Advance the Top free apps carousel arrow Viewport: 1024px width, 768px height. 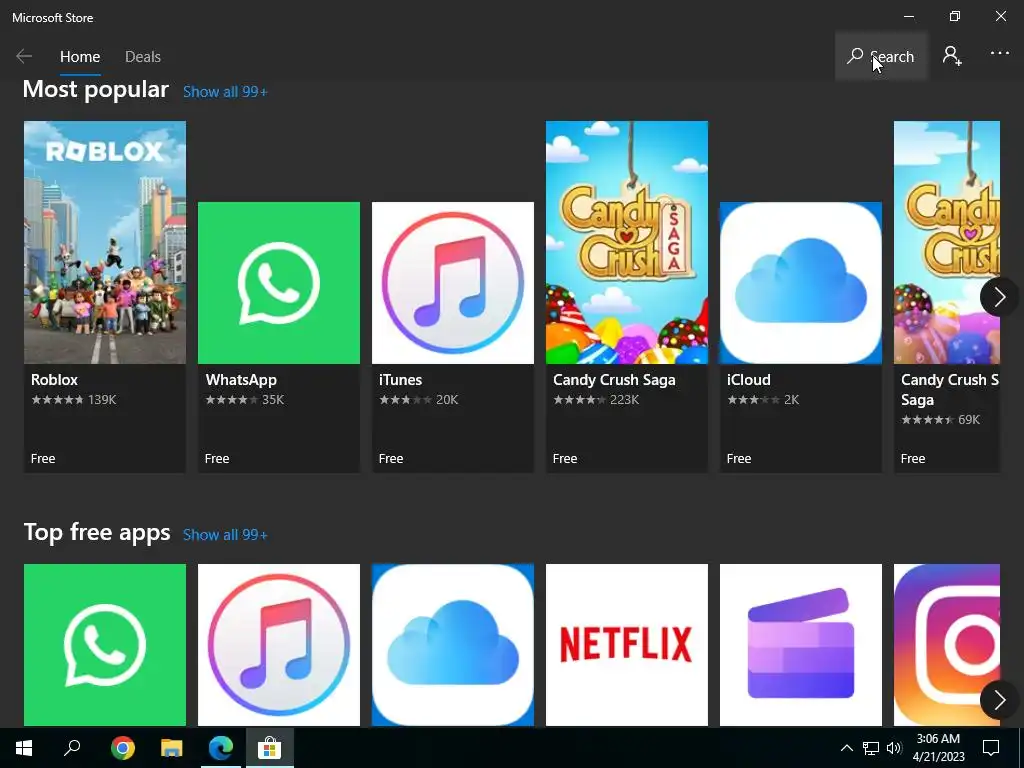(999, 700)
